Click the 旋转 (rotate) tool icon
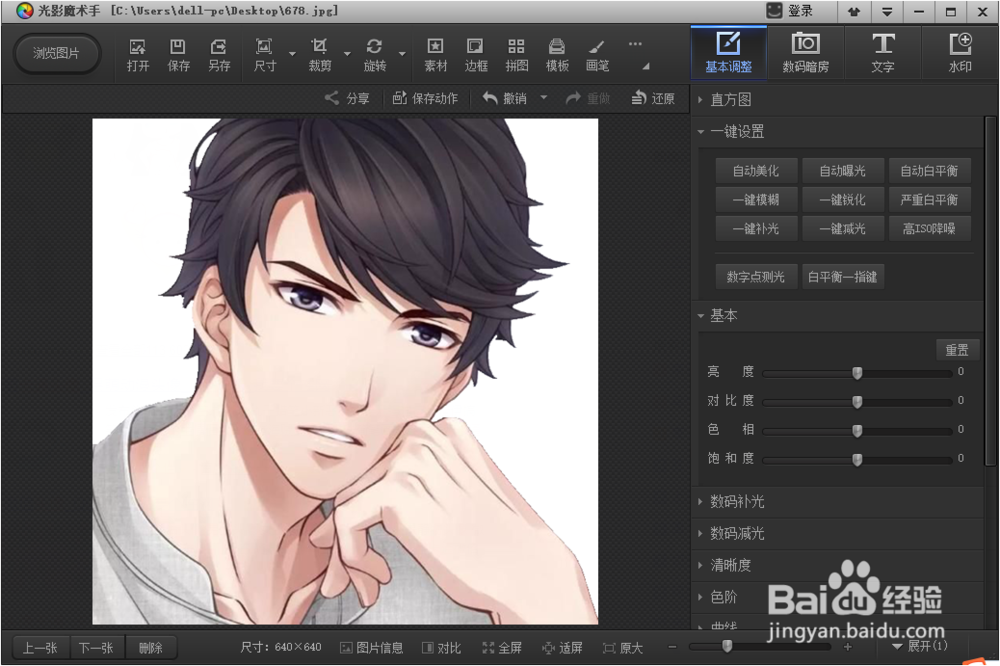 pos(375,55)
